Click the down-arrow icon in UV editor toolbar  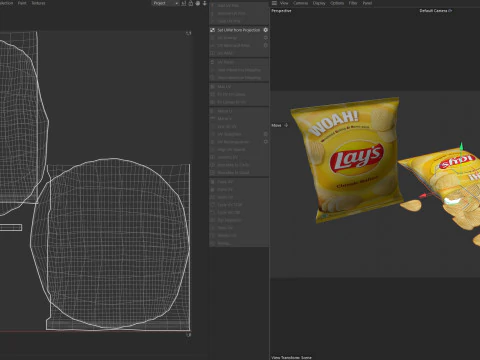(x=205, y=3)
